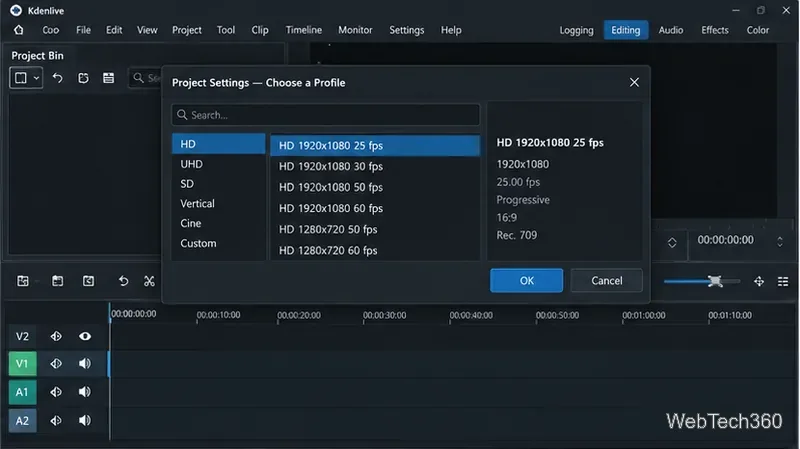Screen dimensions: 800x449
Task: Select the V1 track header label
Action: [22, 364]
